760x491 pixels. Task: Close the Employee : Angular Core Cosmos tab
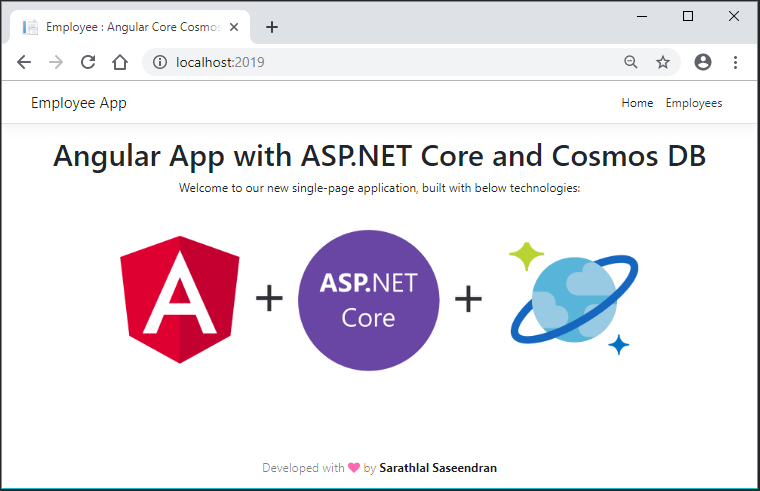[234, 27]
